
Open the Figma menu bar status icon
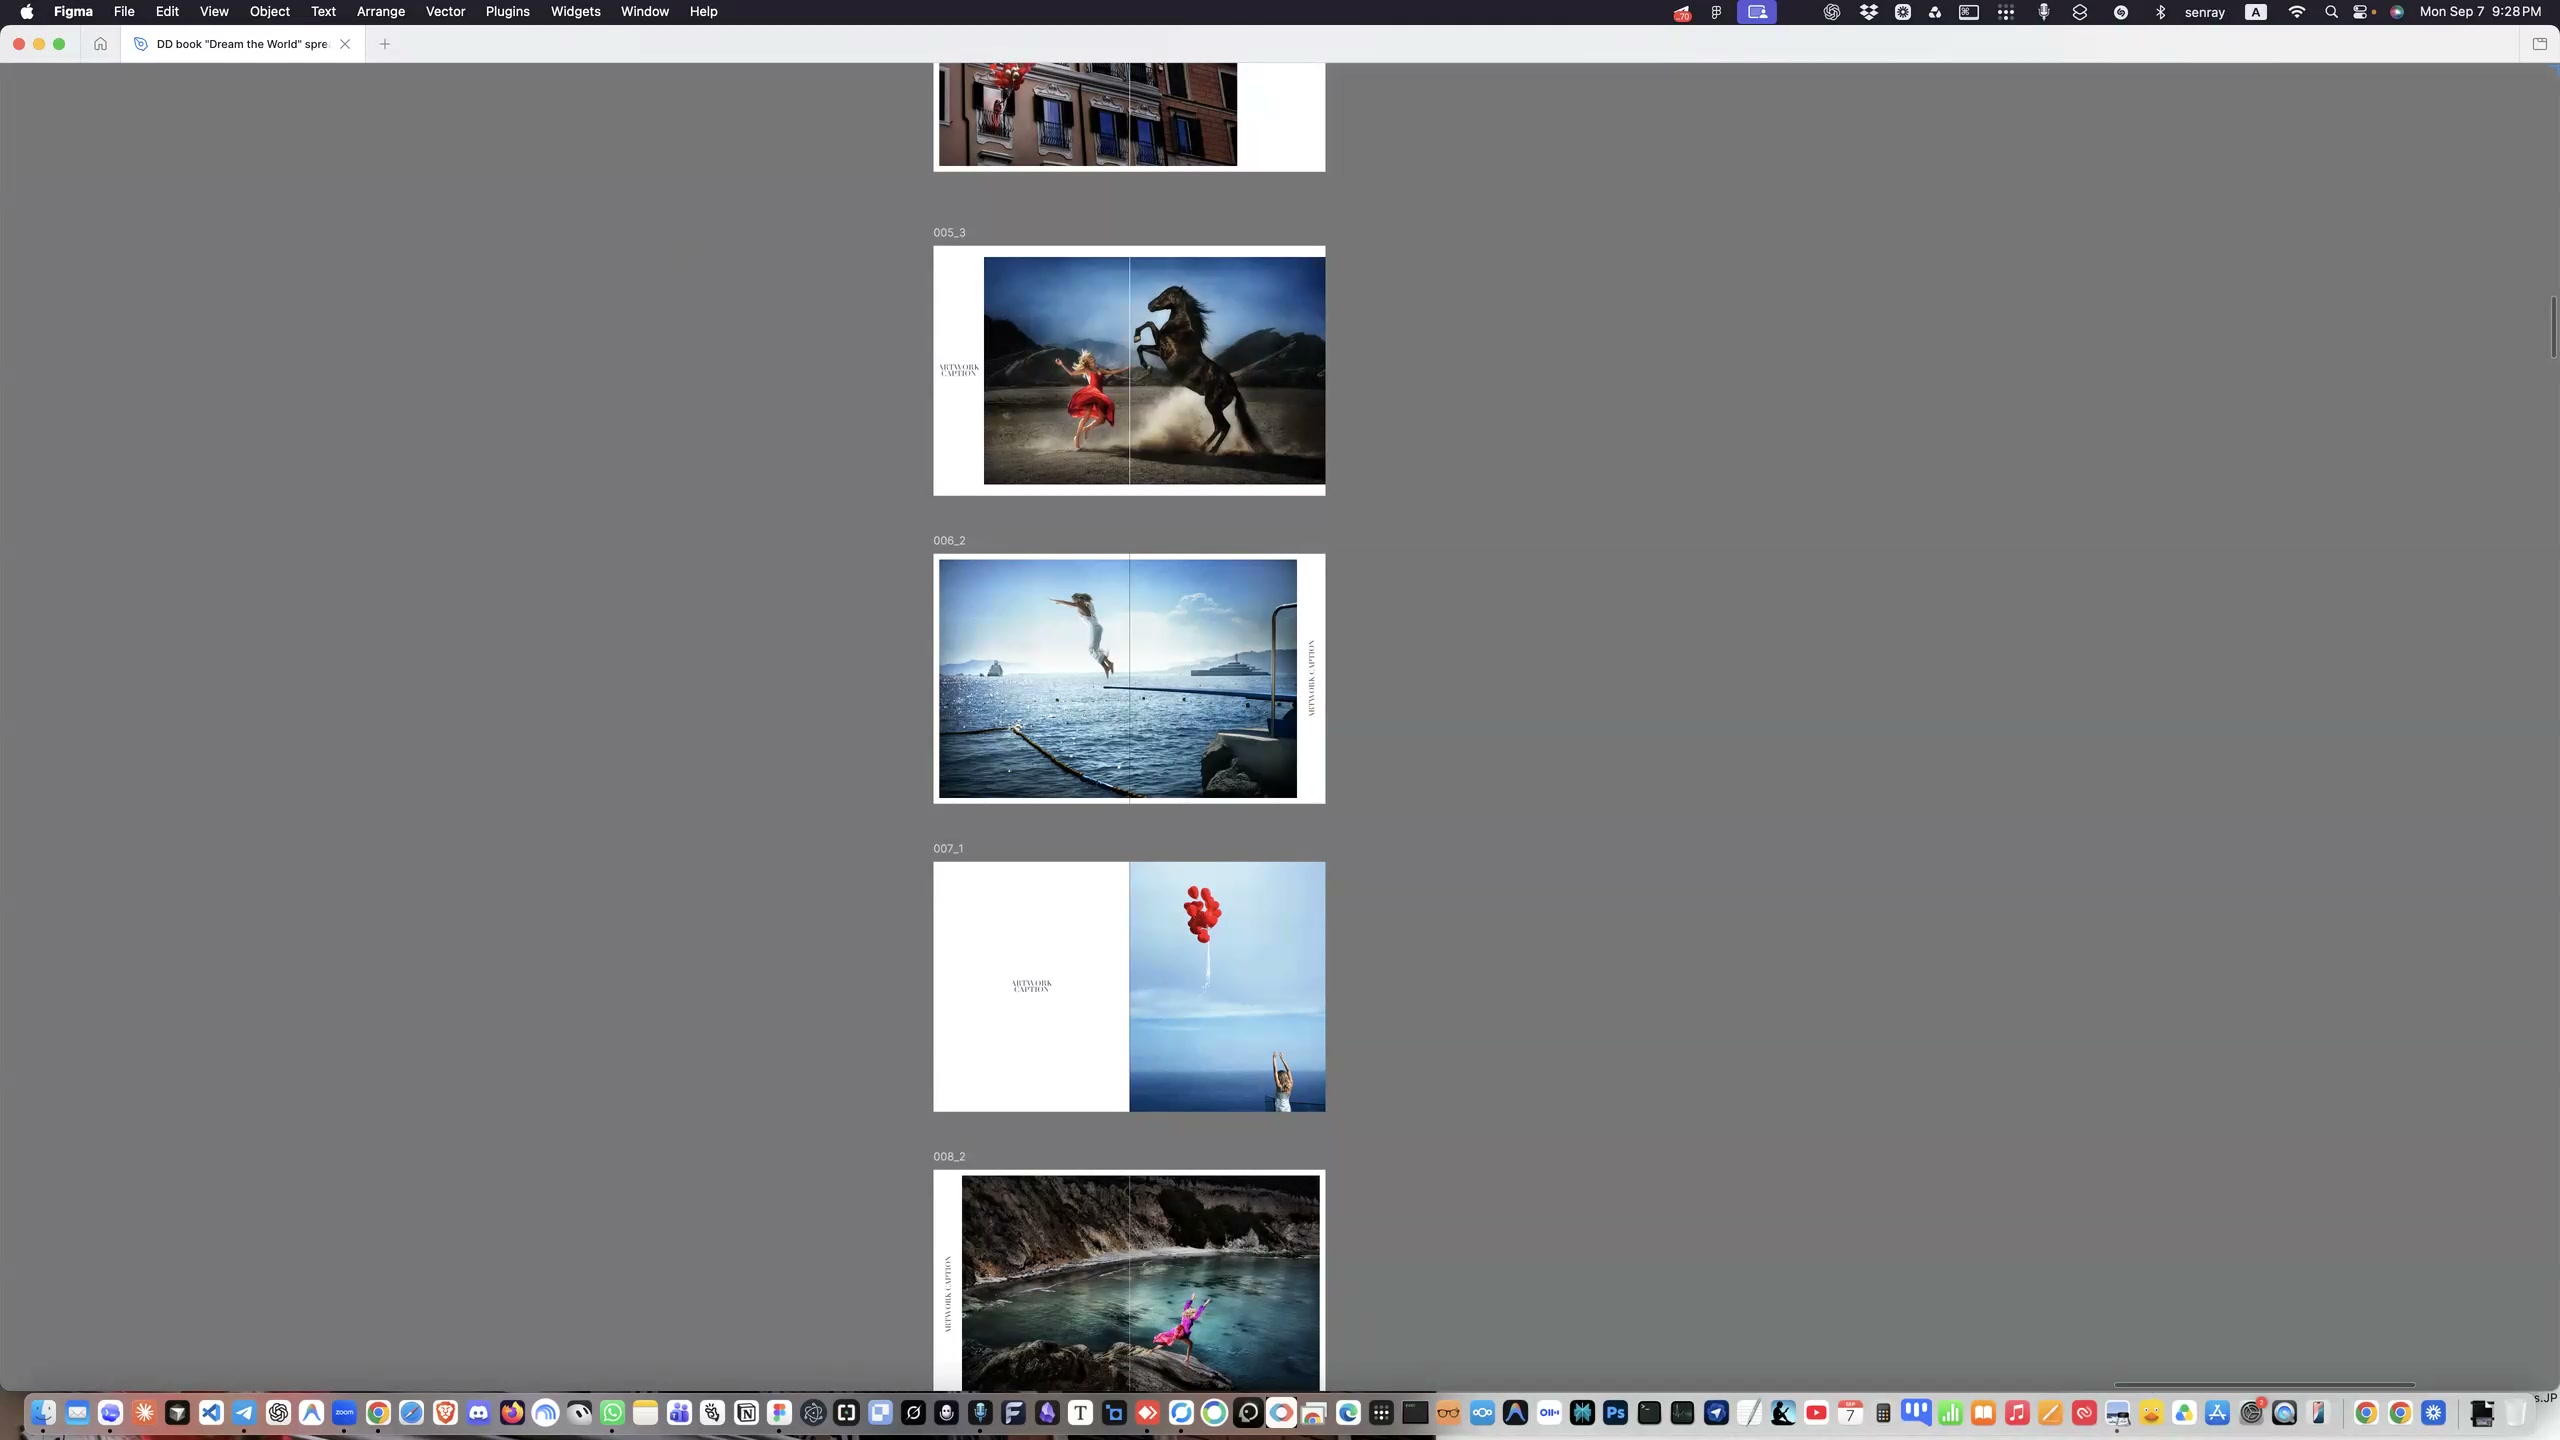point(1716,12)
